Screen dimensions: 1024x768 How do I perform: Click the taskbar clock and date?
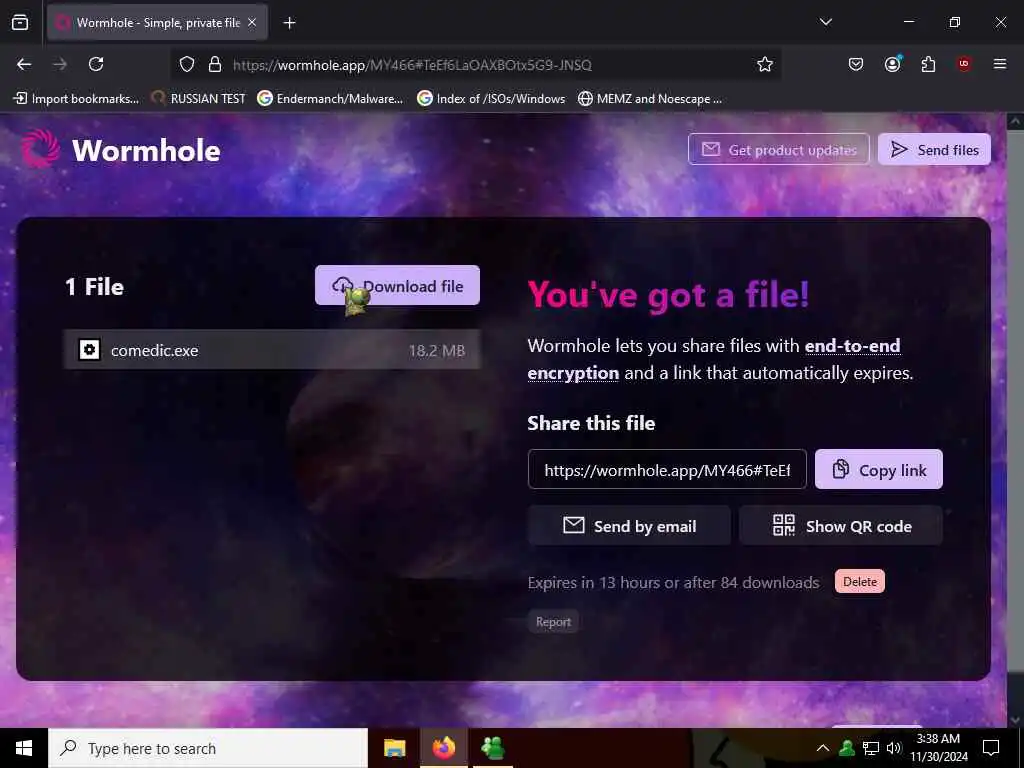(x=938, y=748)
